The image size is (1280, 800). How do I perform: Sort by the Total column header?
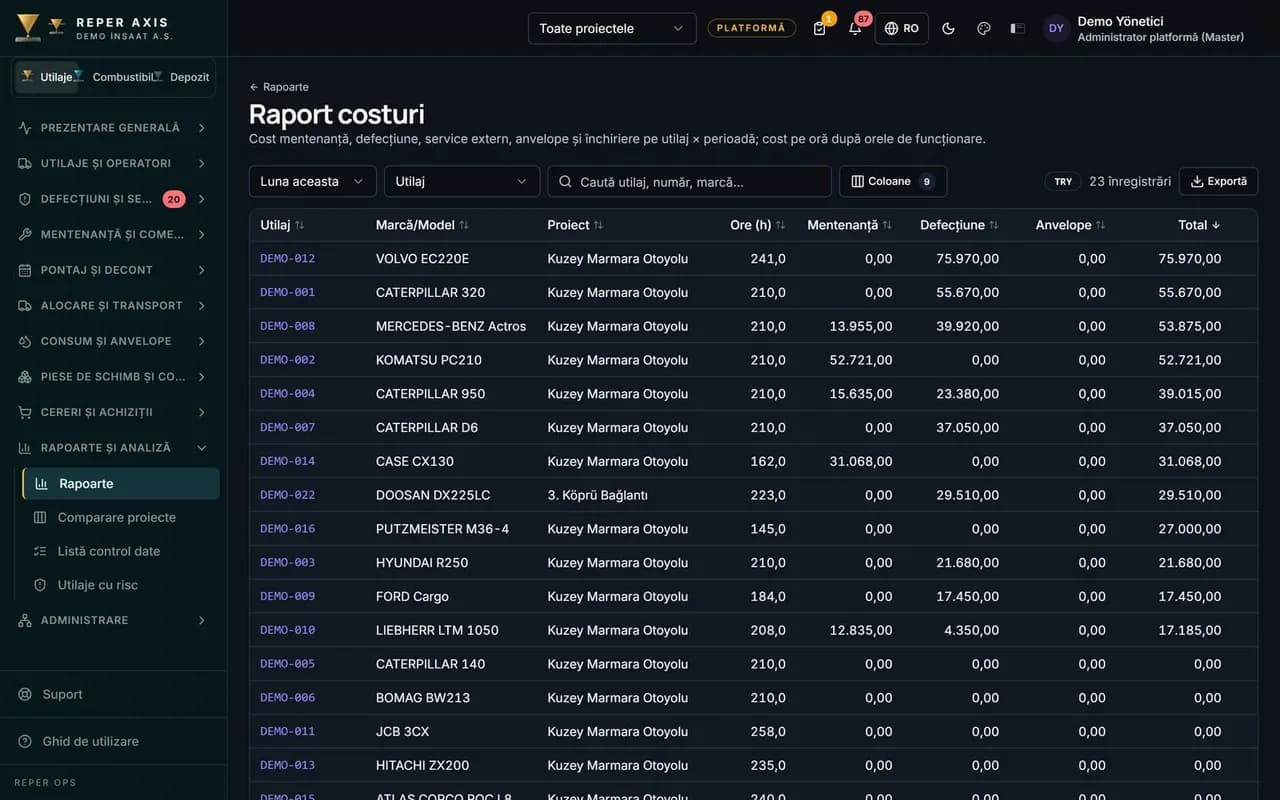click(x=1199, y=225)
